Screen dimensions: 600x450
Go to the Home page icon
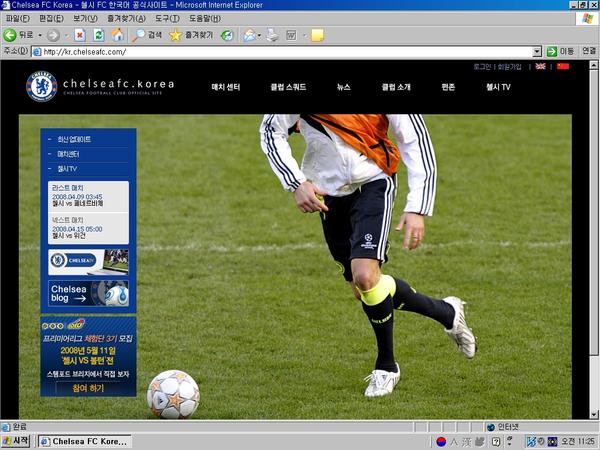click(x=117, y=35)
